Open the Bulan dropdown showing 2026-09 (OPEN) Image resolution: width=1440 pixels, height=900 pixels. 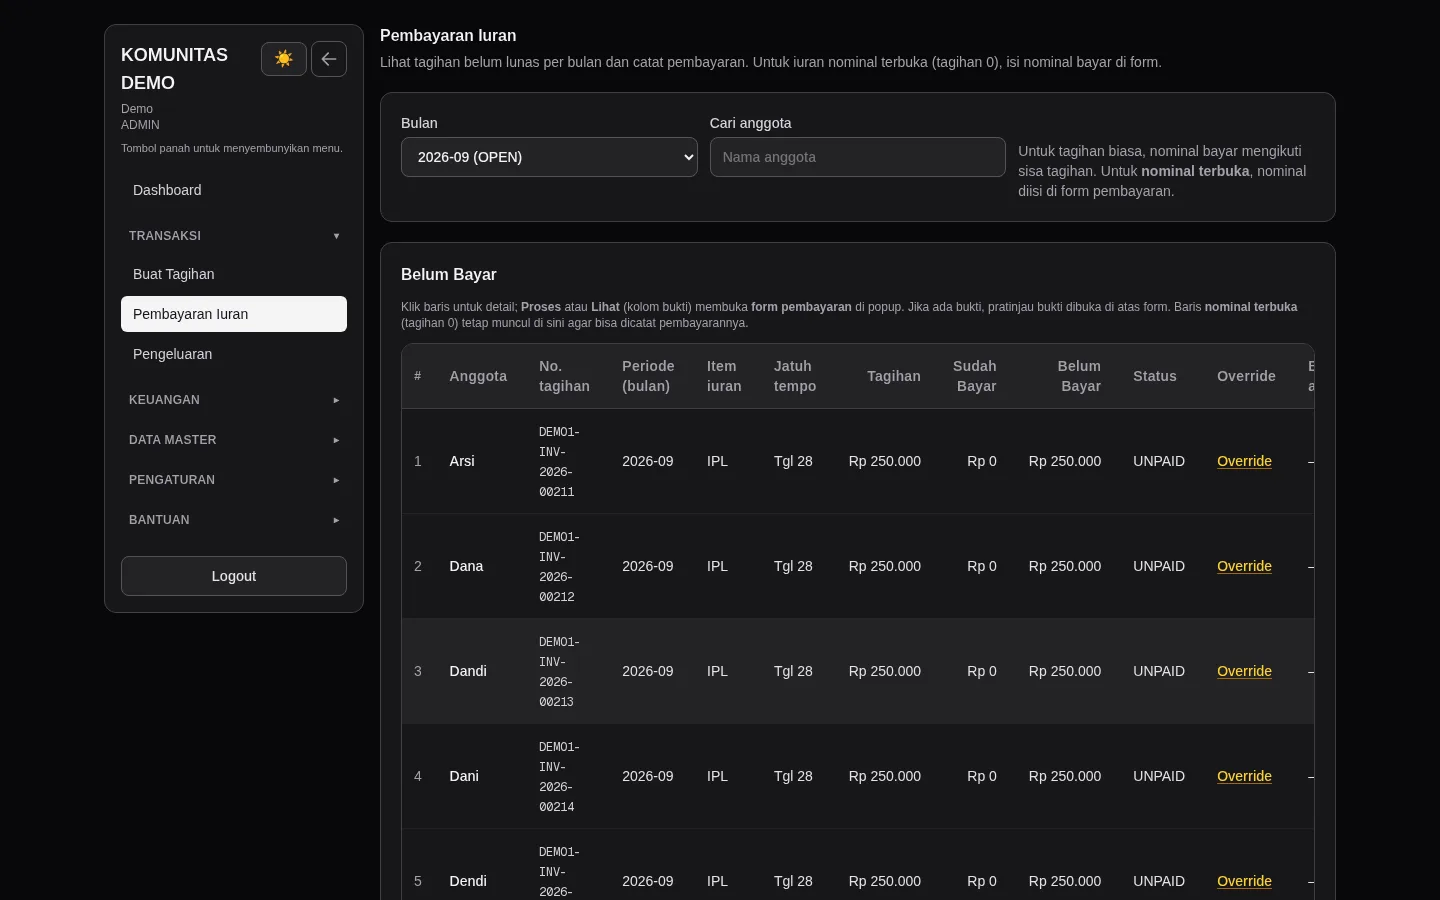(x=549, y=157)
